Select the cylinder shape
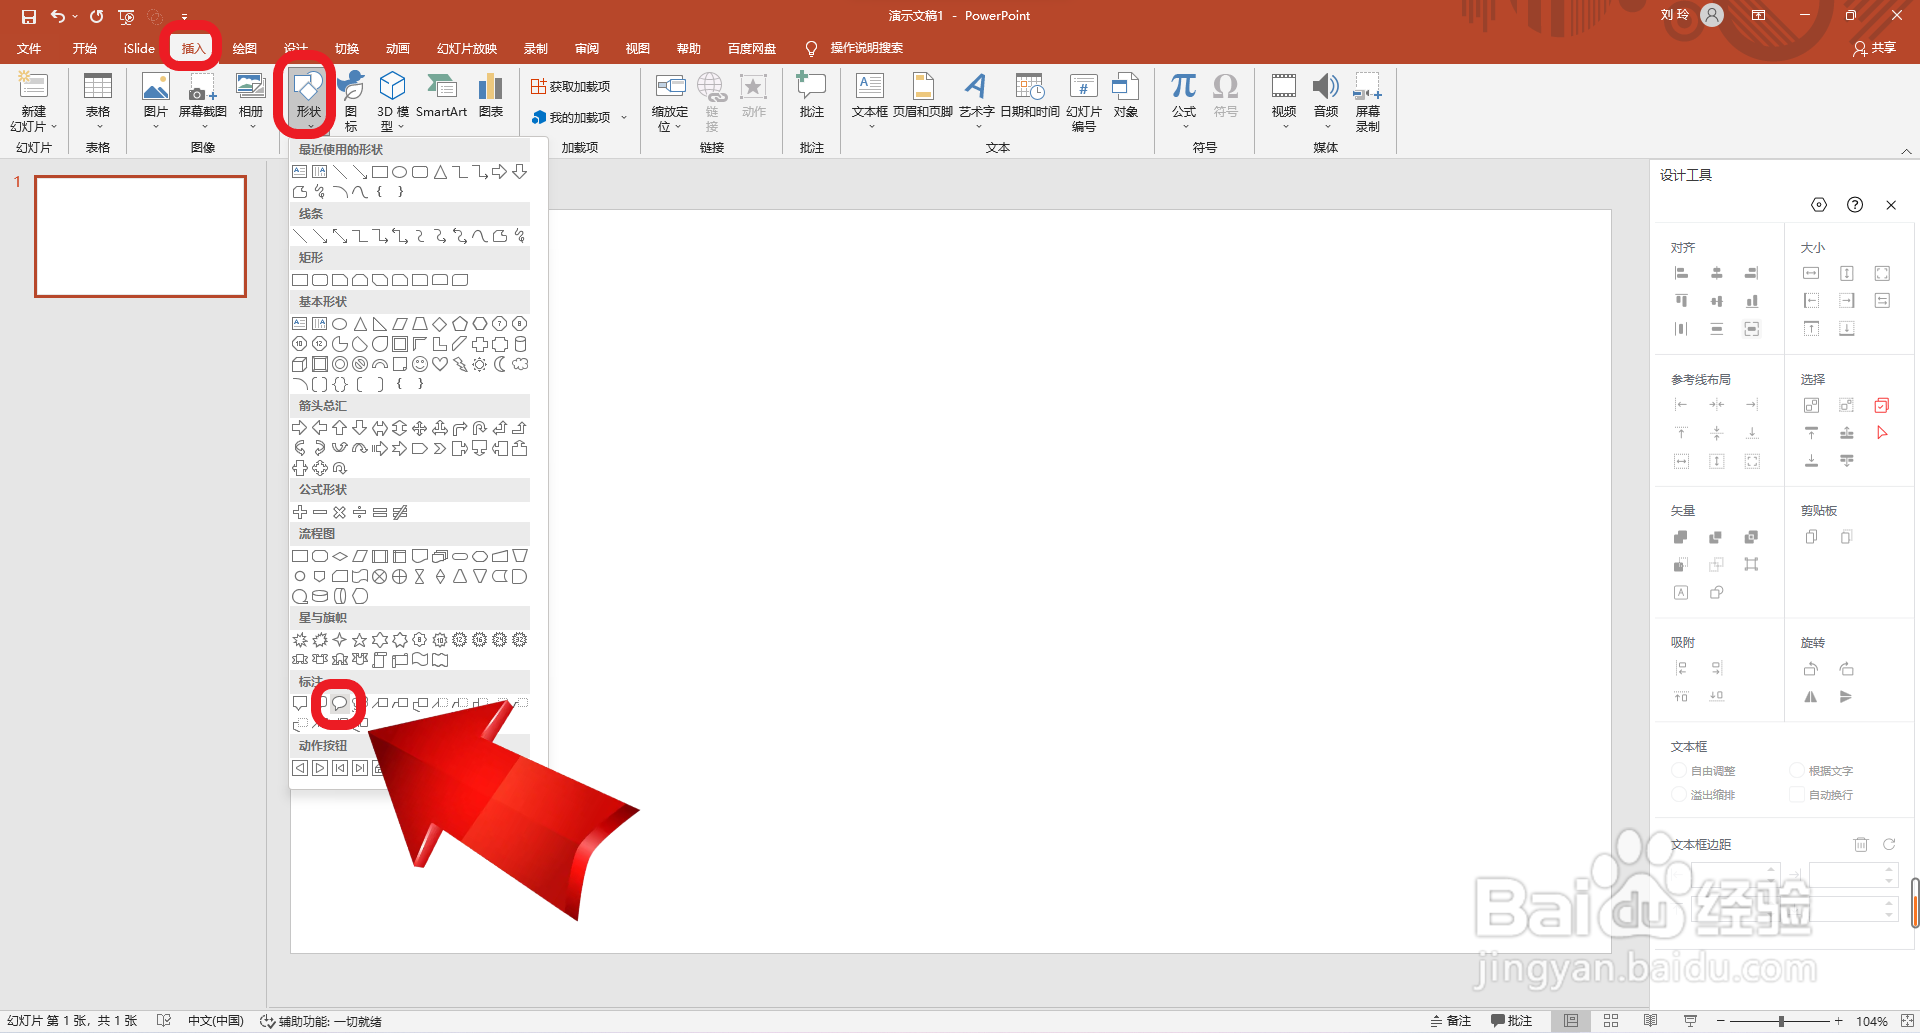 (520, 344)
